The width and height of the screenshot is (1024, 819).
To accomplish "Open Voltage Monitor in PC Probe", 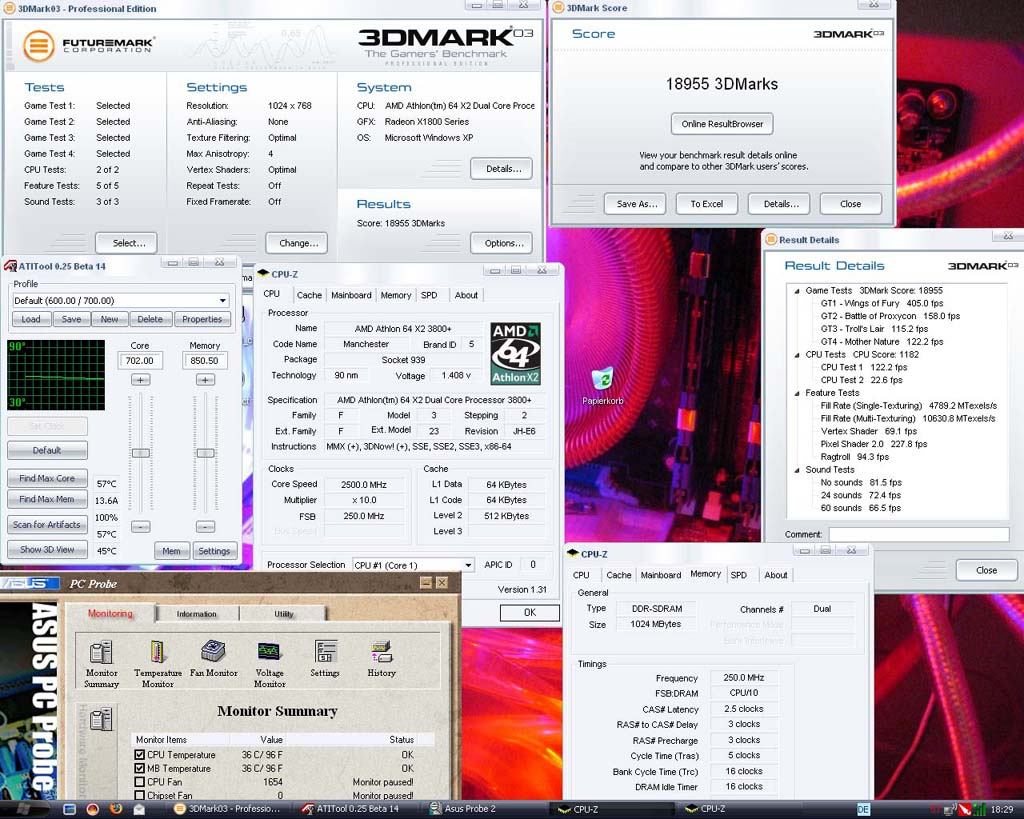I will tap(269, 664).
